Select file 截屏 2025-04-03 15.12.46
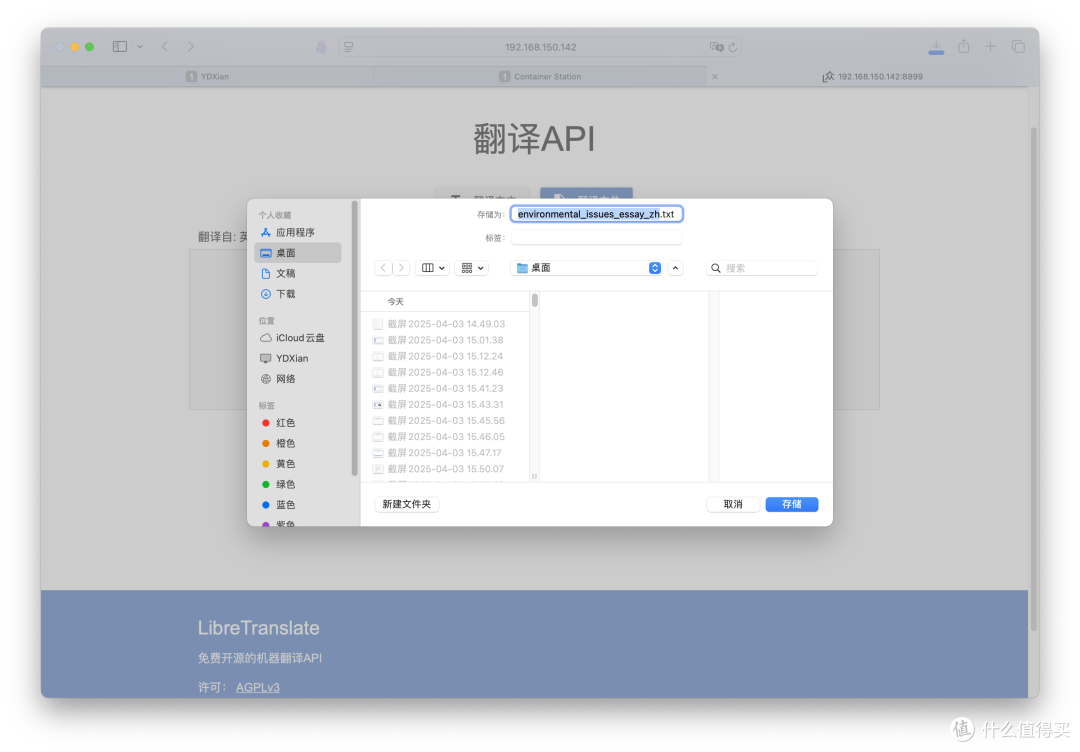Image resolution: width=1080 pixels, height=752 pixels. click(x=445, y=373)
